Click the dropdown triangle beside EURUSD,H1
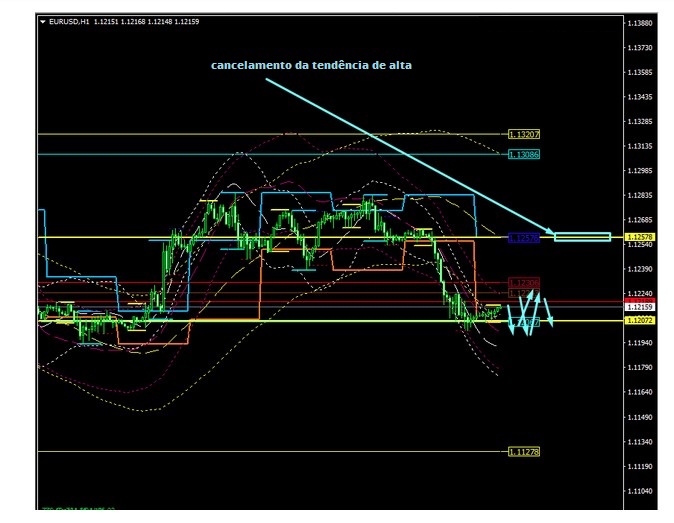This screenshot has height=523, width=674. (x=42, y=22)
